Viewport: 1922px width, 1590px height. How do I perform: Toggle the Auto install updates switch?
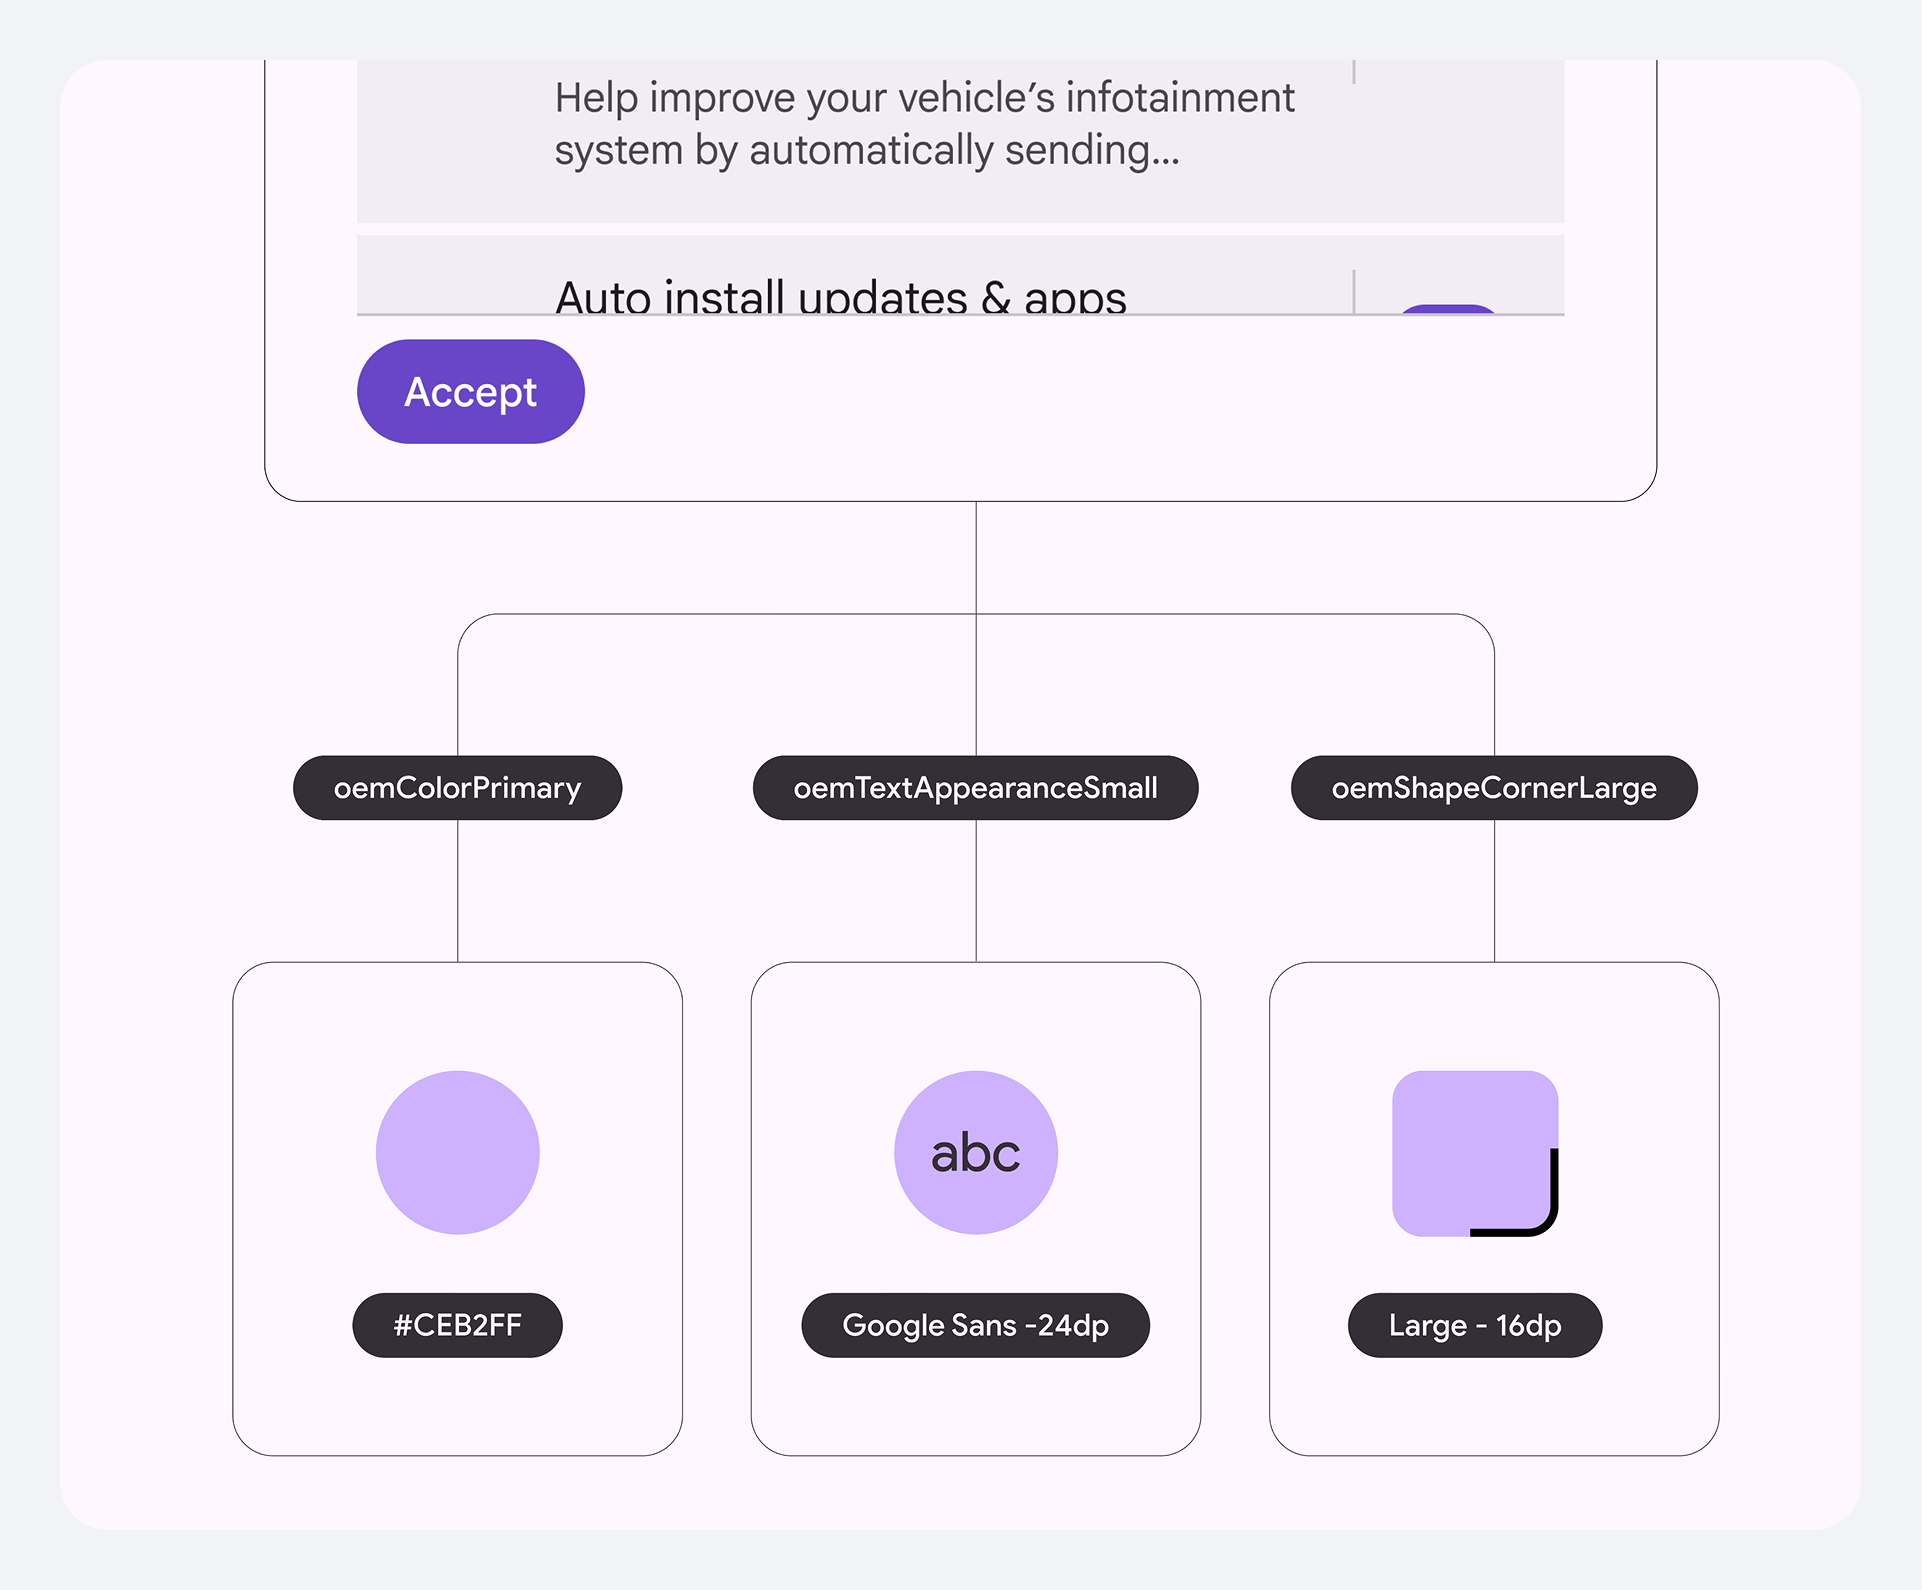(x=1448, y=309)
